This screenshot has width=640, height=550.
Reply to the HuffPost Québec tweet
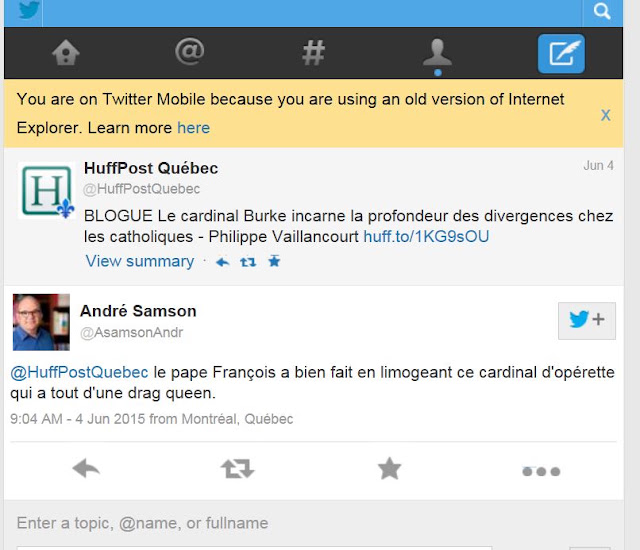[222, 262]
